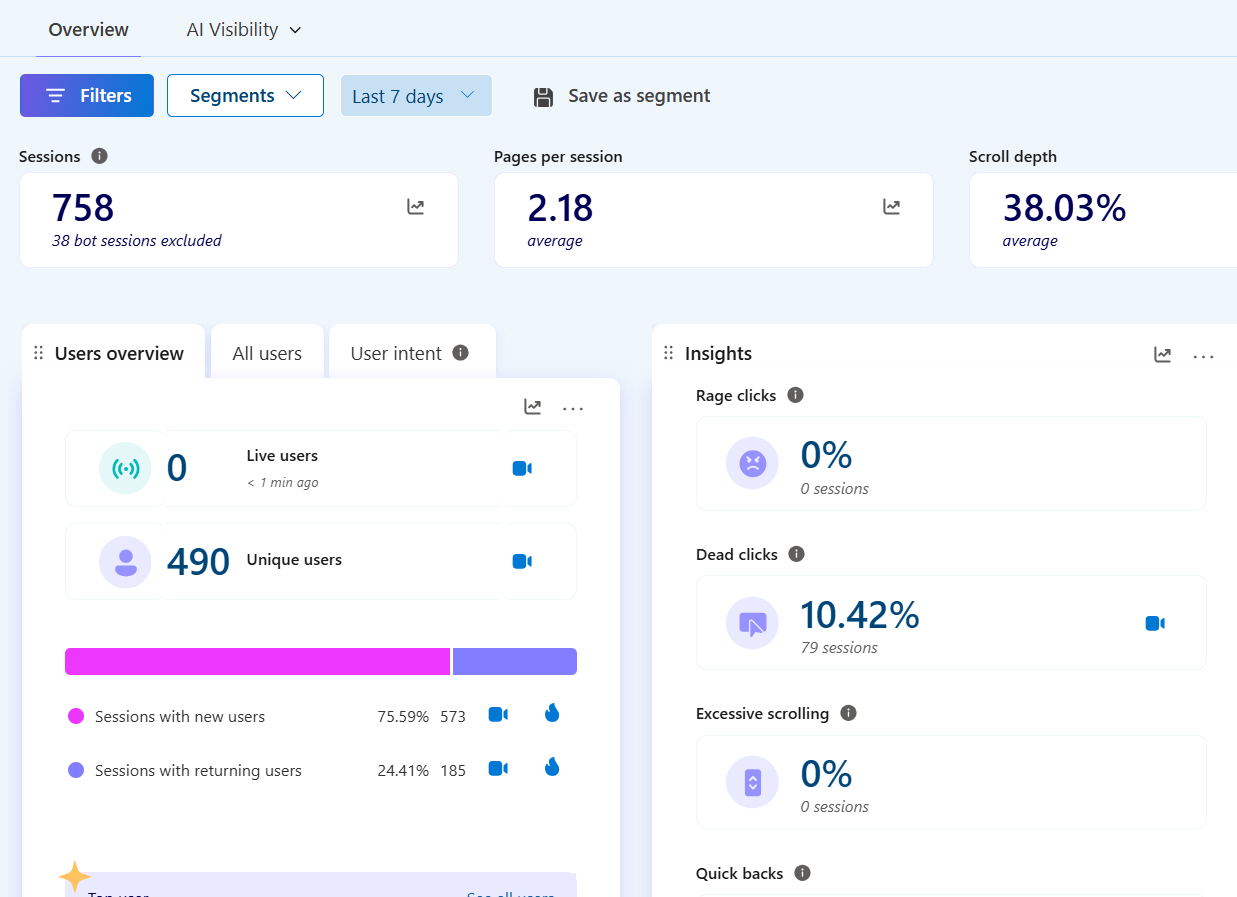Show info tooltip for Quick backs
Screen dimensions: 1237x897
tap(802, 873)
